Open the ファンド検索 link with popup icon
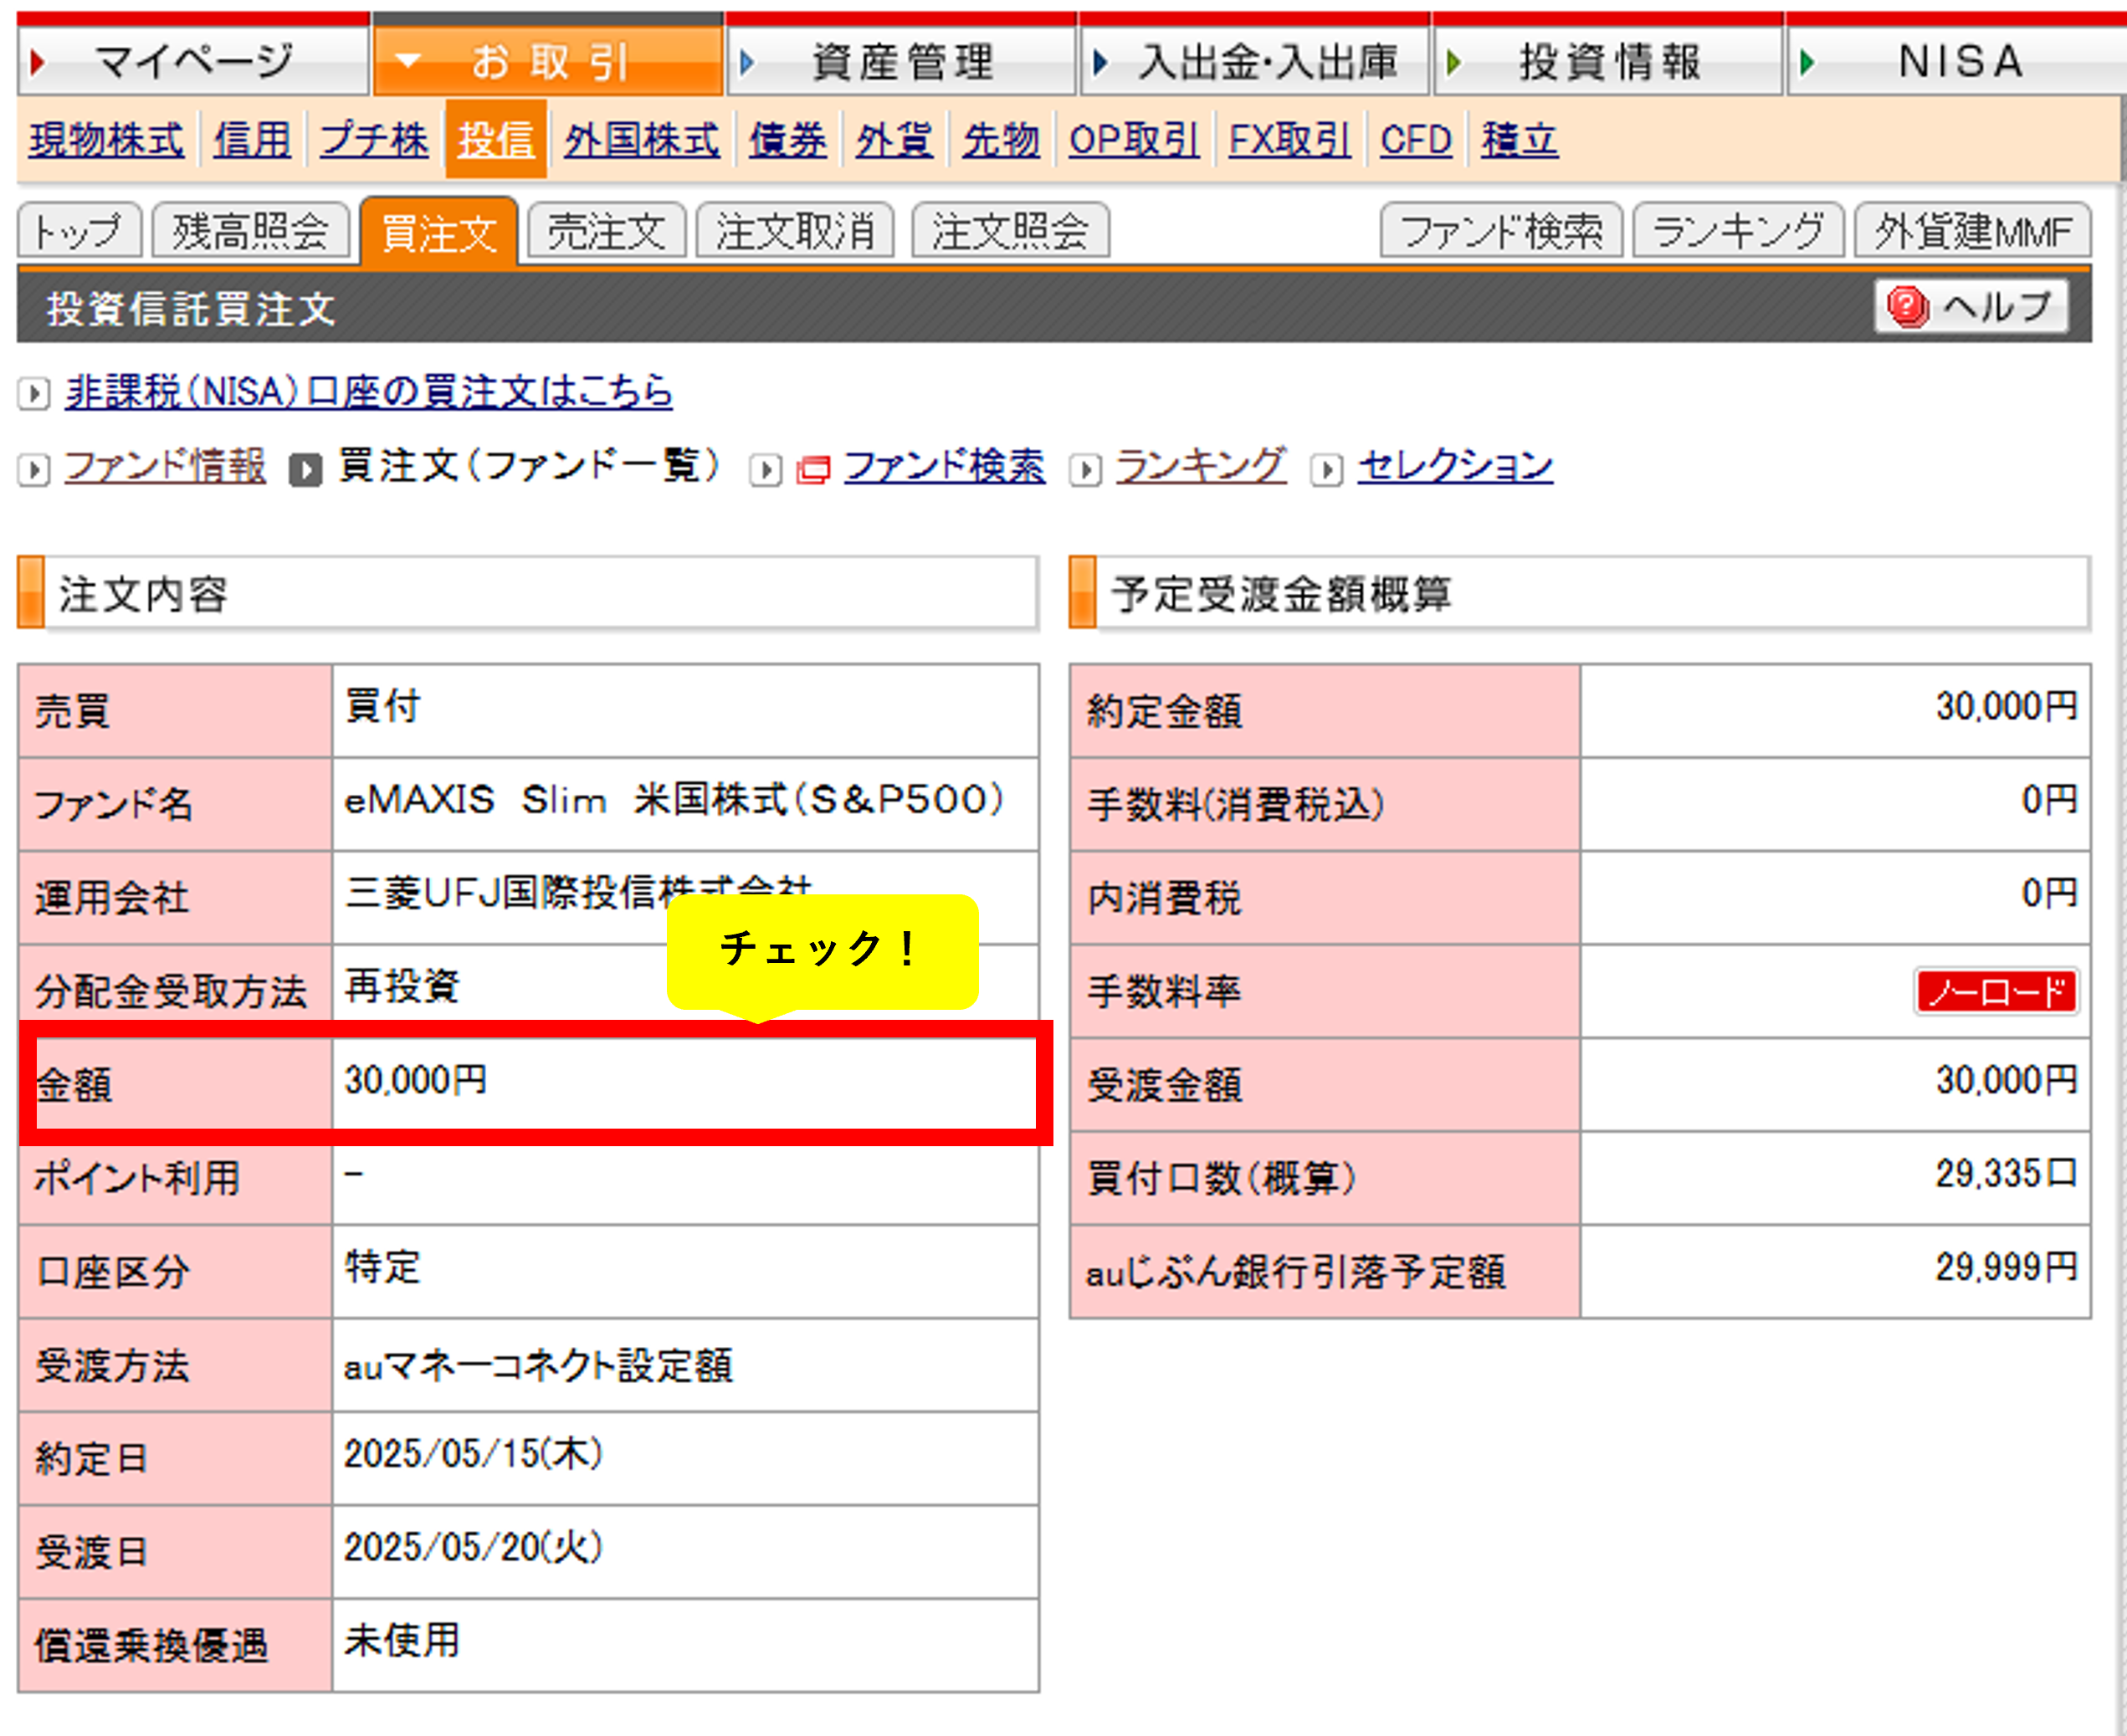 [x=945, y=466]
